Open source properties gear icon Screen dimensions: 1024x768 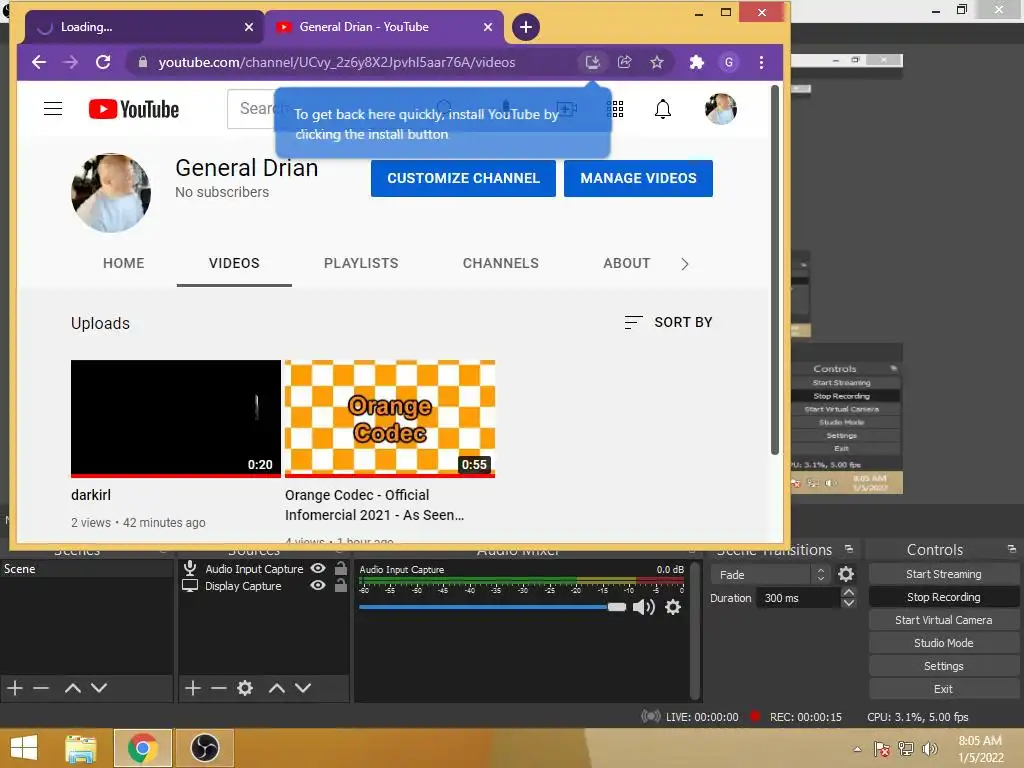(245, 688)
